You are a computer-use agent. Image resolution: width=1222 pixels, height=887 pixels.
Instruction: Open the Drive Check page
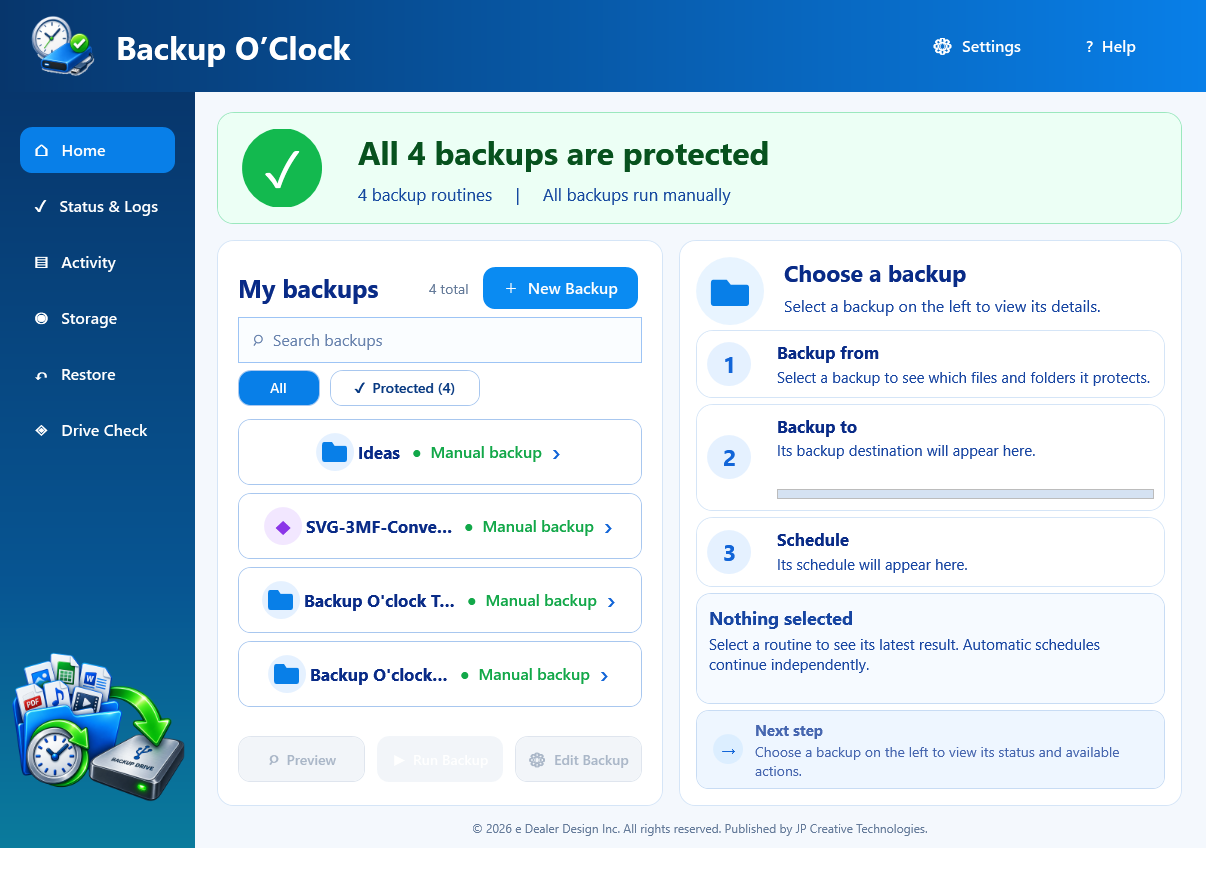pos(97,430)
